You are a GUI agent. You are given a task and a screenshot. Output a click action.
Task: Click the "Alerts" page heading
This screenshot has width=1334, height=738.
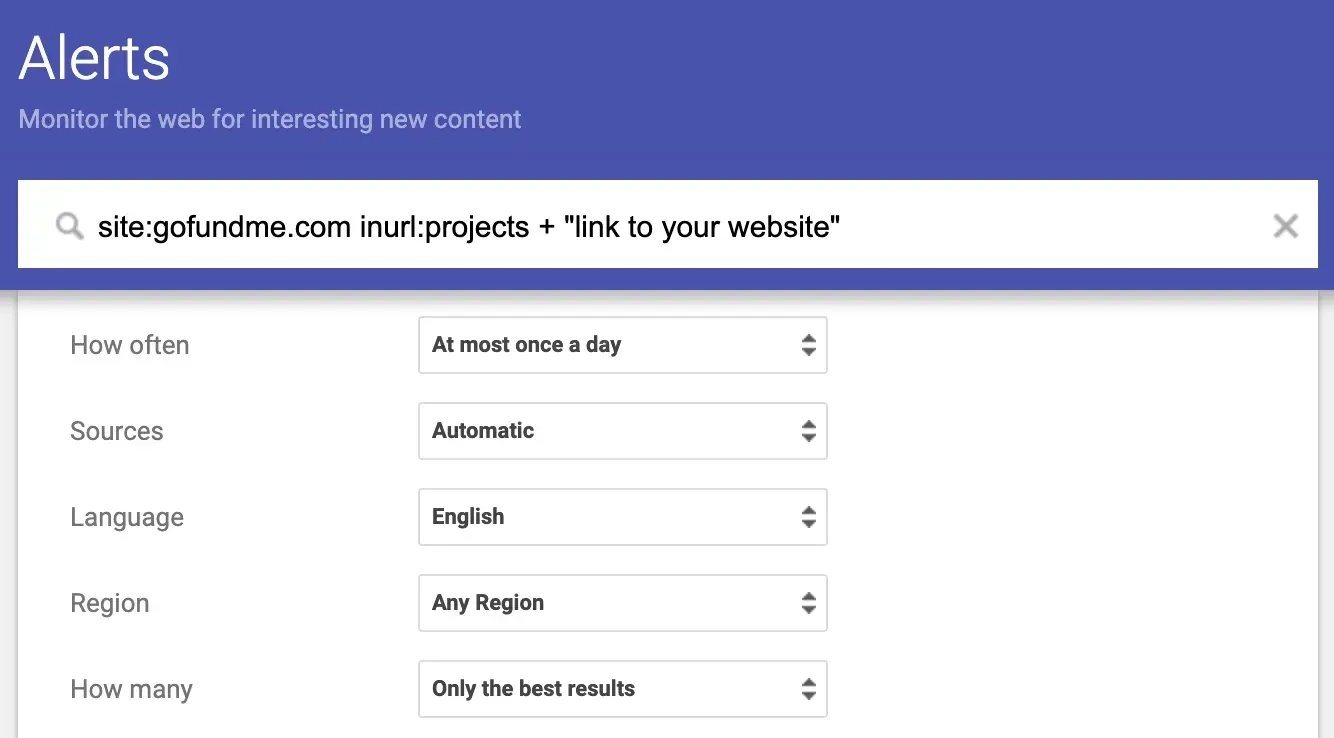(x=94, y=58)
